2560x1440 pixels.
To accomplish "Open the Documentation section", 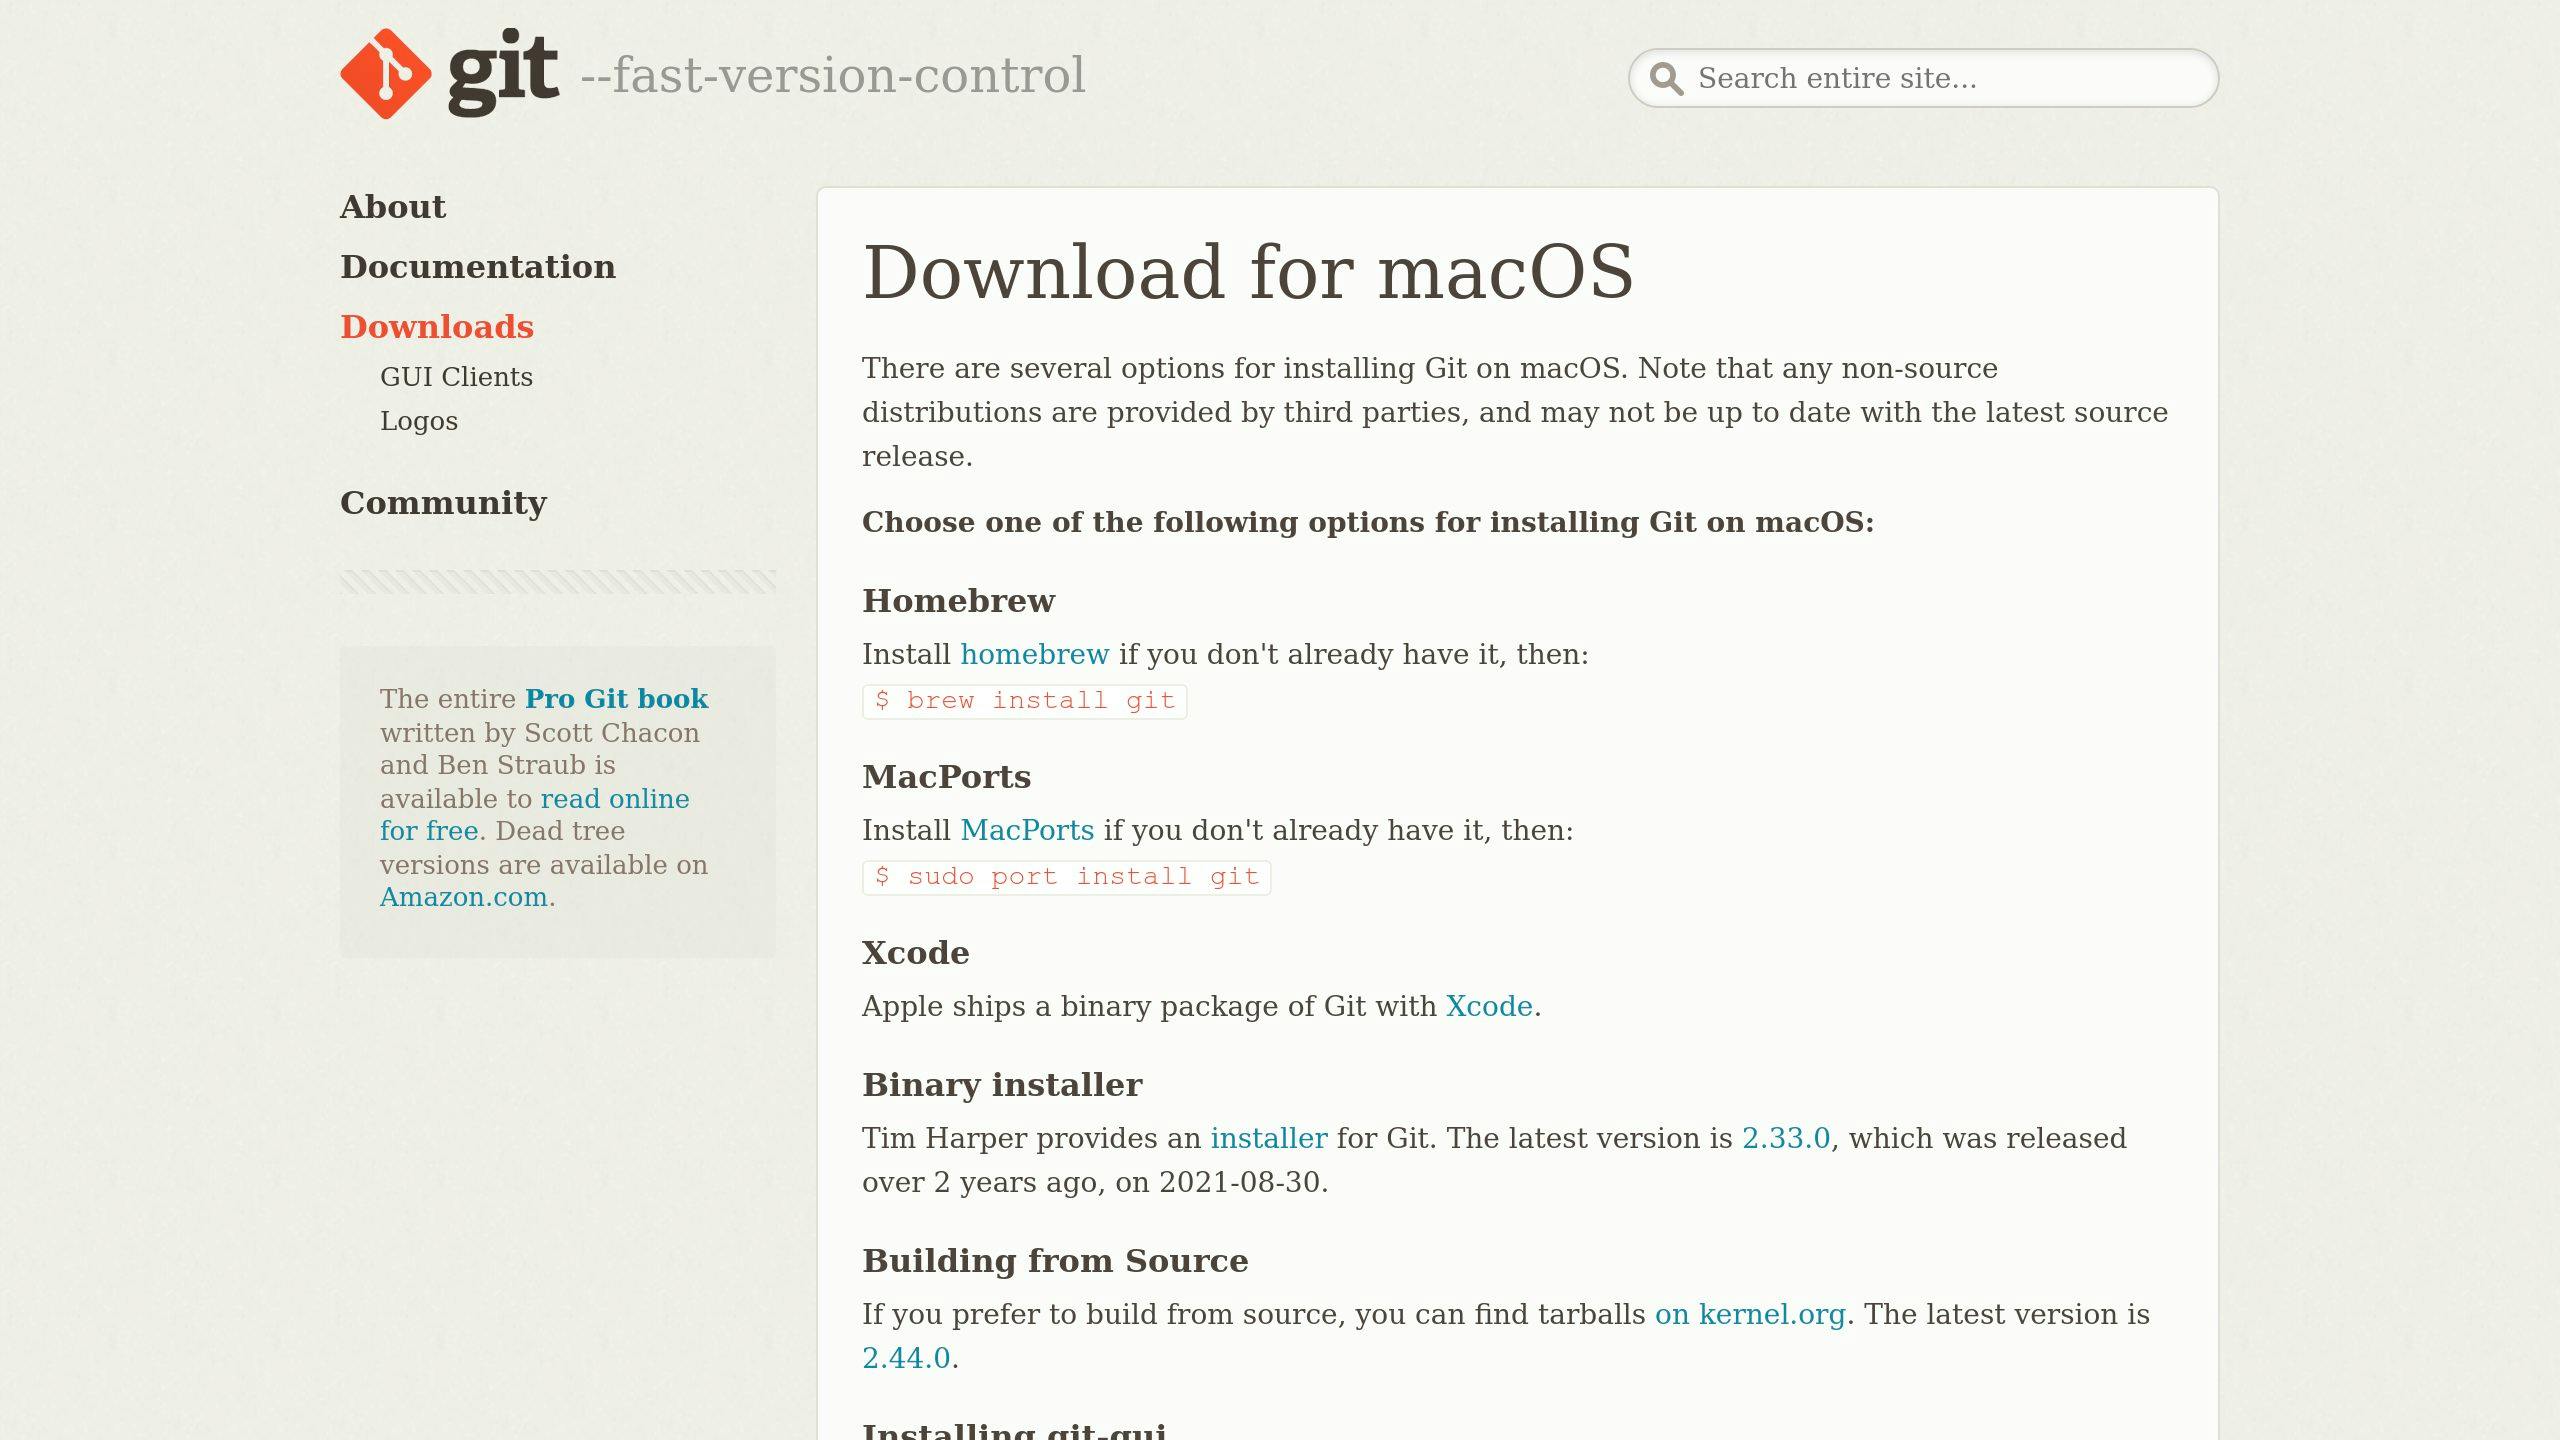I will point(477,267).
